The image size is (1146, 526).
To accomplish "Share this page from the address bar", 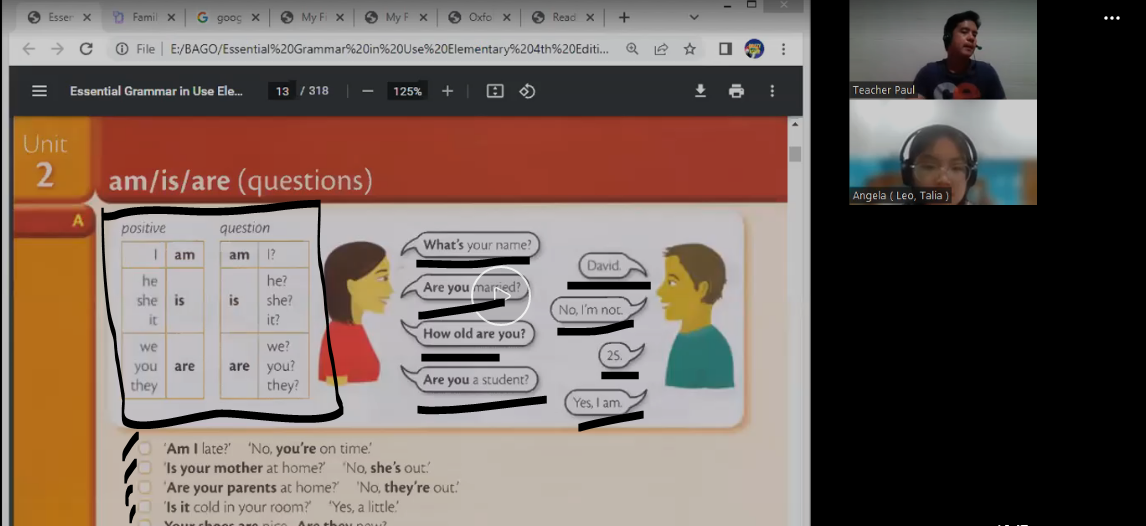I will click(x=661, y=49).
